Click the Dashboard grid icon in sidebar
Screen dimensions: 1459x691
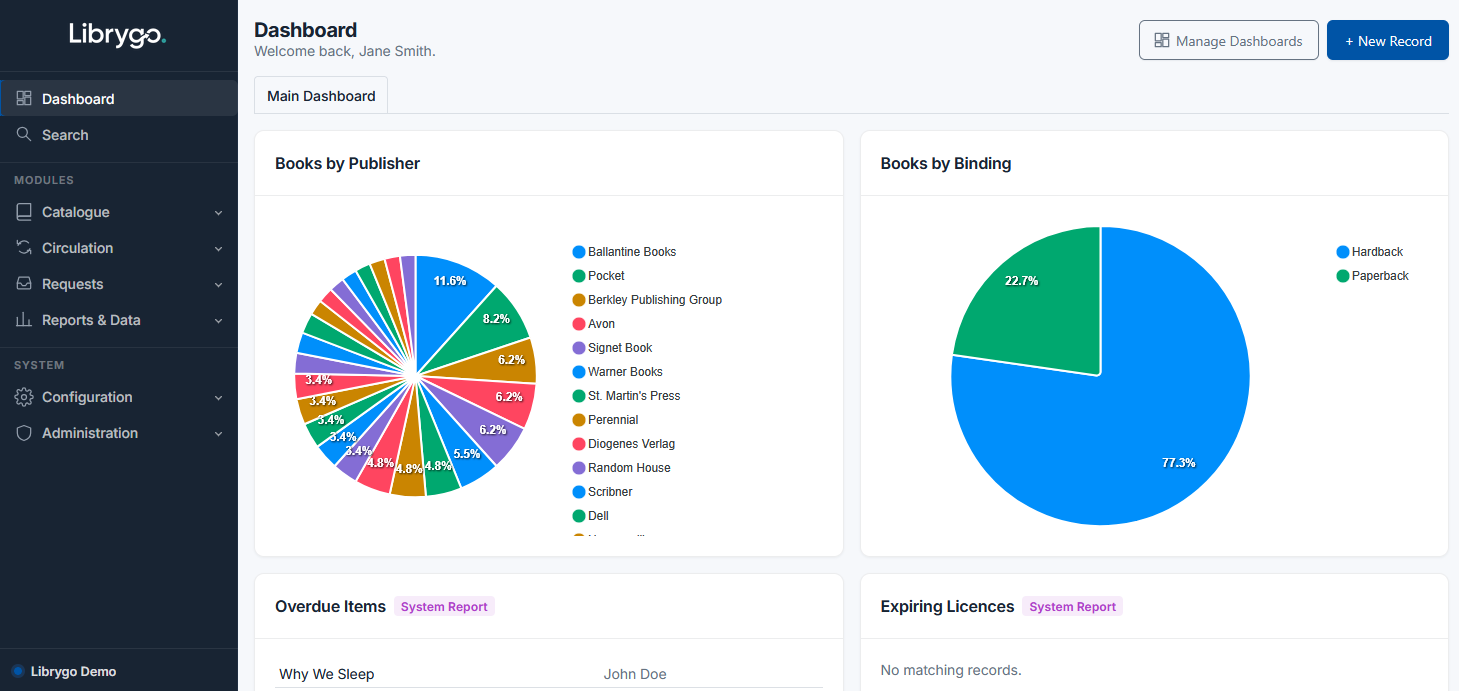(x=24, y=98)
